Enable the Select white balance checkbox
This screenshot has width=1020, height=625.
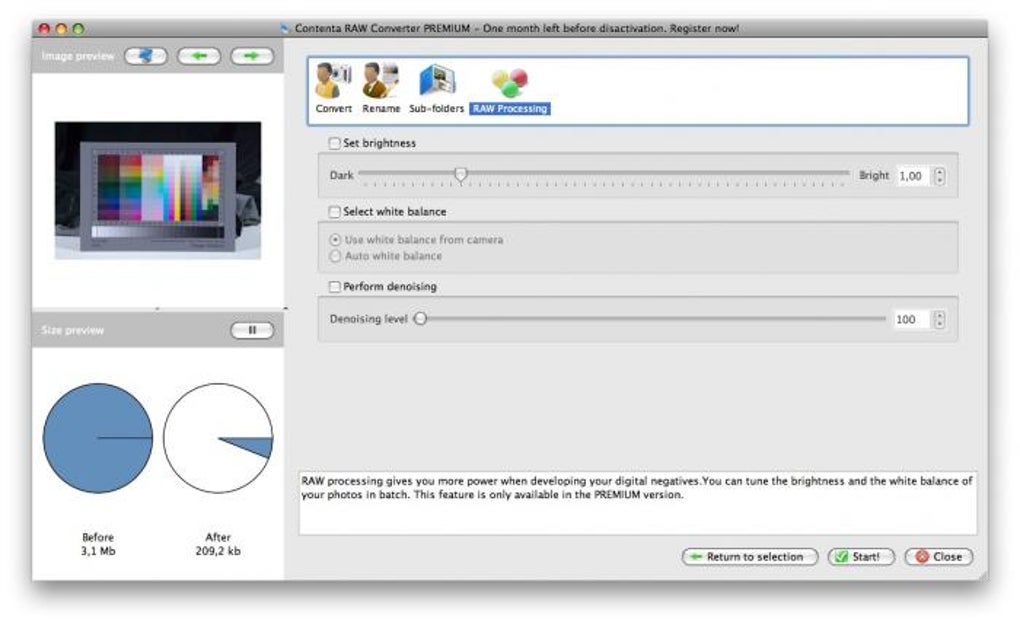(334, 211)
